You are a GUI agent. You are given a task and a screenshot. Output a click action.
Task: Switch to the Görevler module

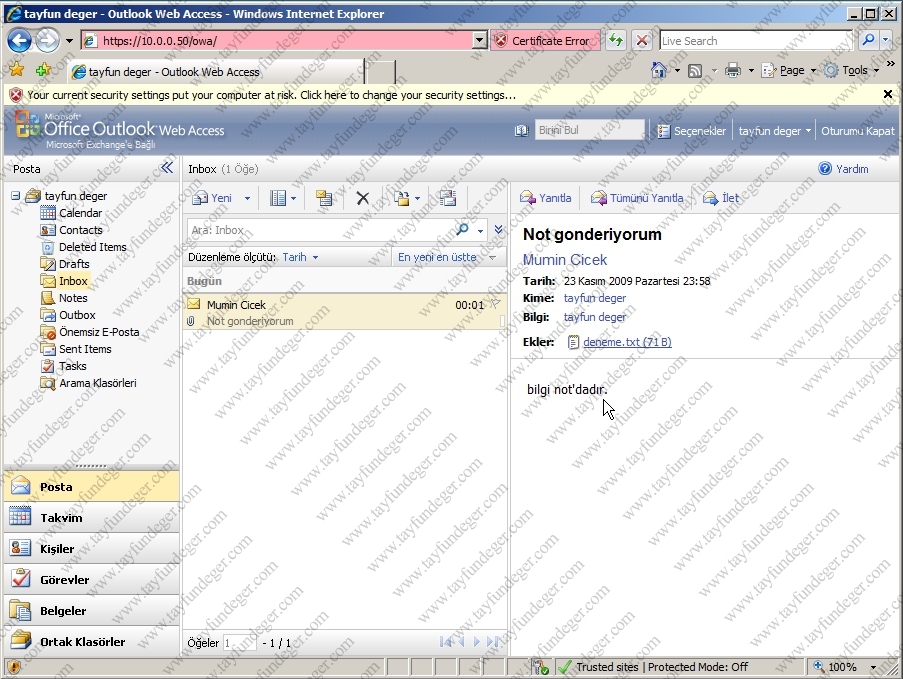[92, 579]
